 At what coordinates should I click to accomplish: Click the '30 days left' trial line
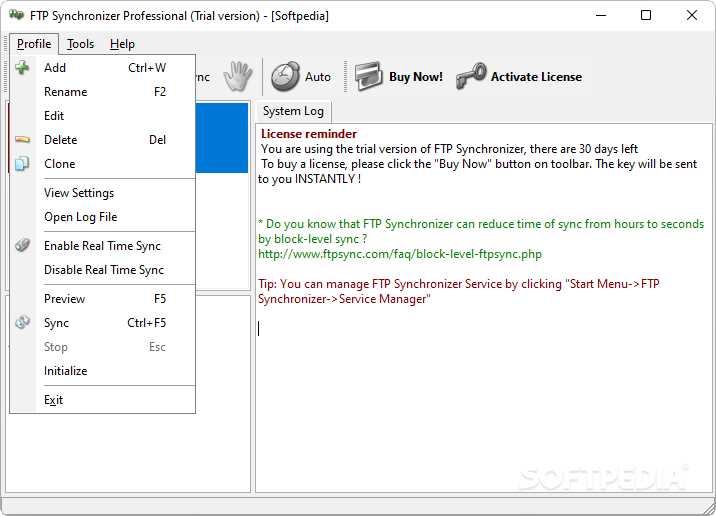click(449, 149)
